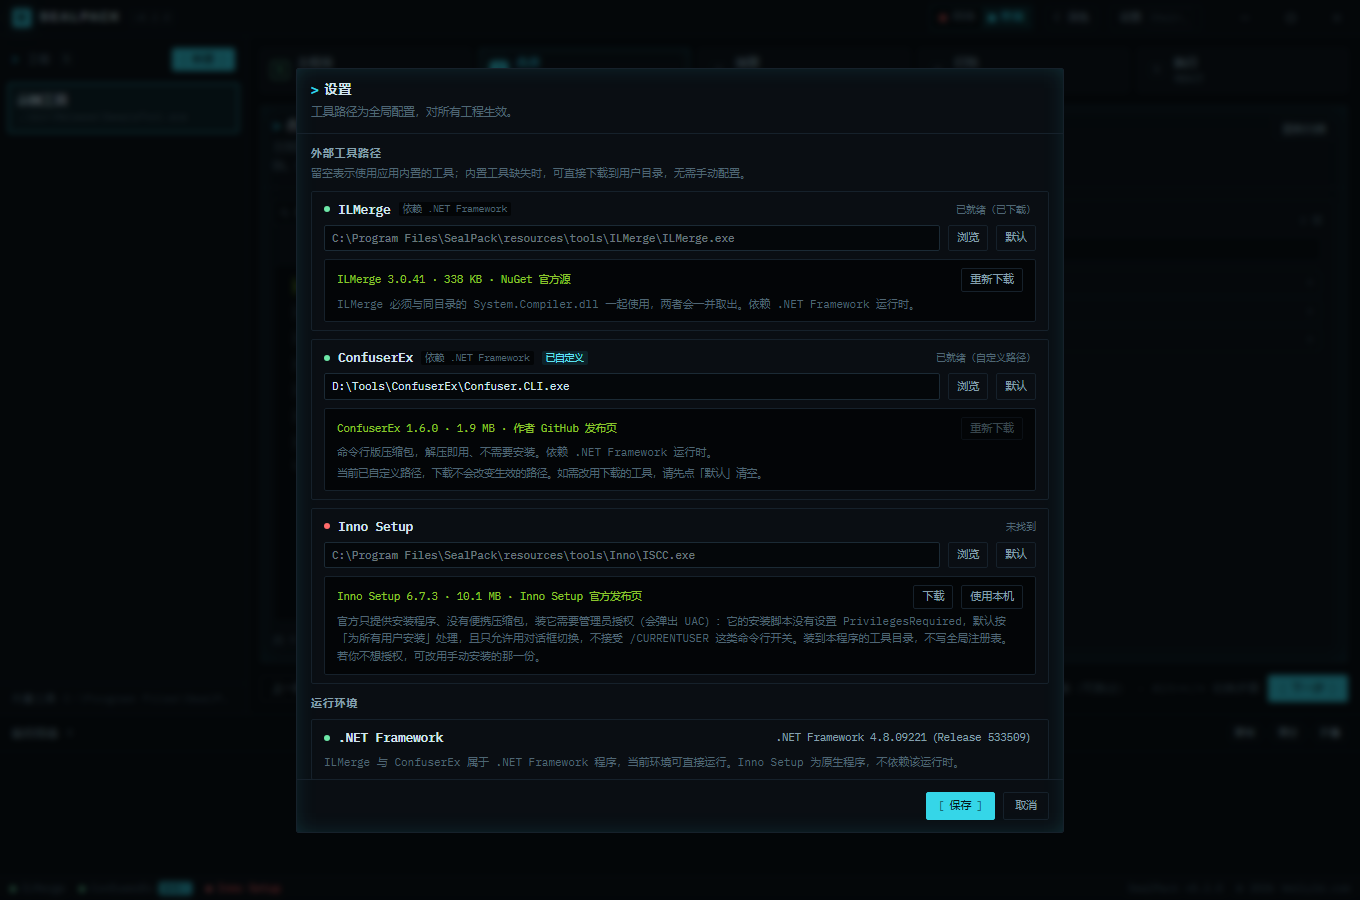Click the green status dot beside ConfuserEx
The width and height of the screenshot is (1360, 900).
(327, 358)
